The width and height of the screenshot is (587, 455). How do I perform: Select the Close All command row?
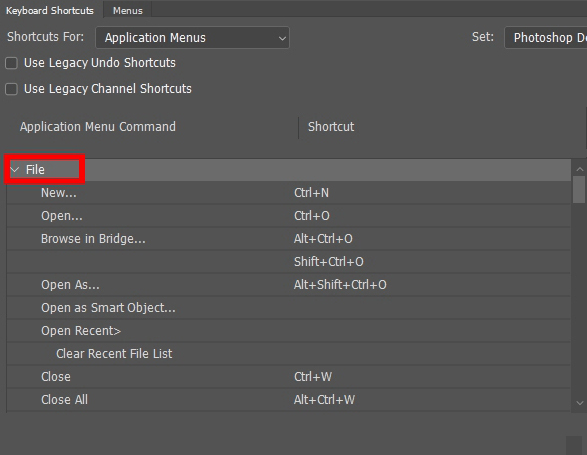click(x=289, y=400)
